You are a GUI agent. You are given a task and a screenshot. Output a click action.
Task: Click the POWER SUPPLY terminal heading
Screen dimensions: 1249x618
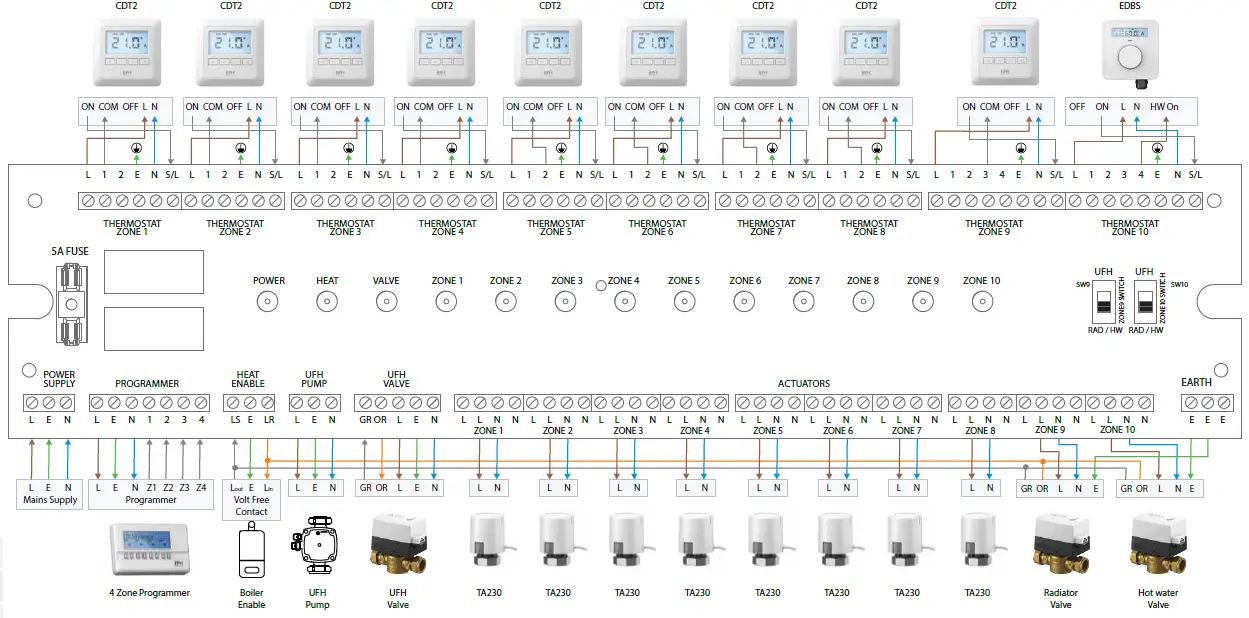pyautogui.click(x=59, y=379)
